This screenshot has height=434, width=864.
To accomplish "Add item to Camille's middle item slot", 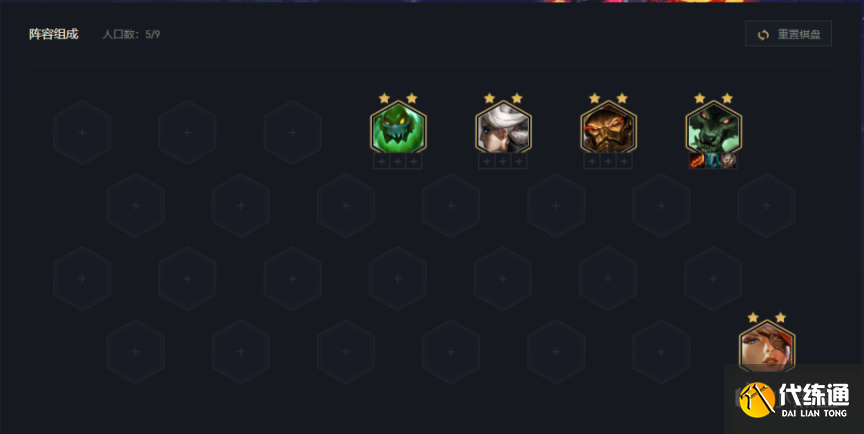I will coord(503,161).
